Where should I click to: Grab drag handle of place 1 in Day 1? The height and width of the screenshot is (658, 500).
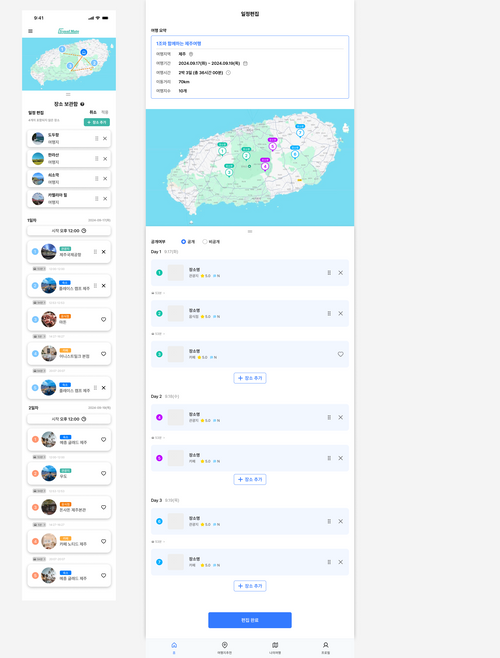point(329,273)
